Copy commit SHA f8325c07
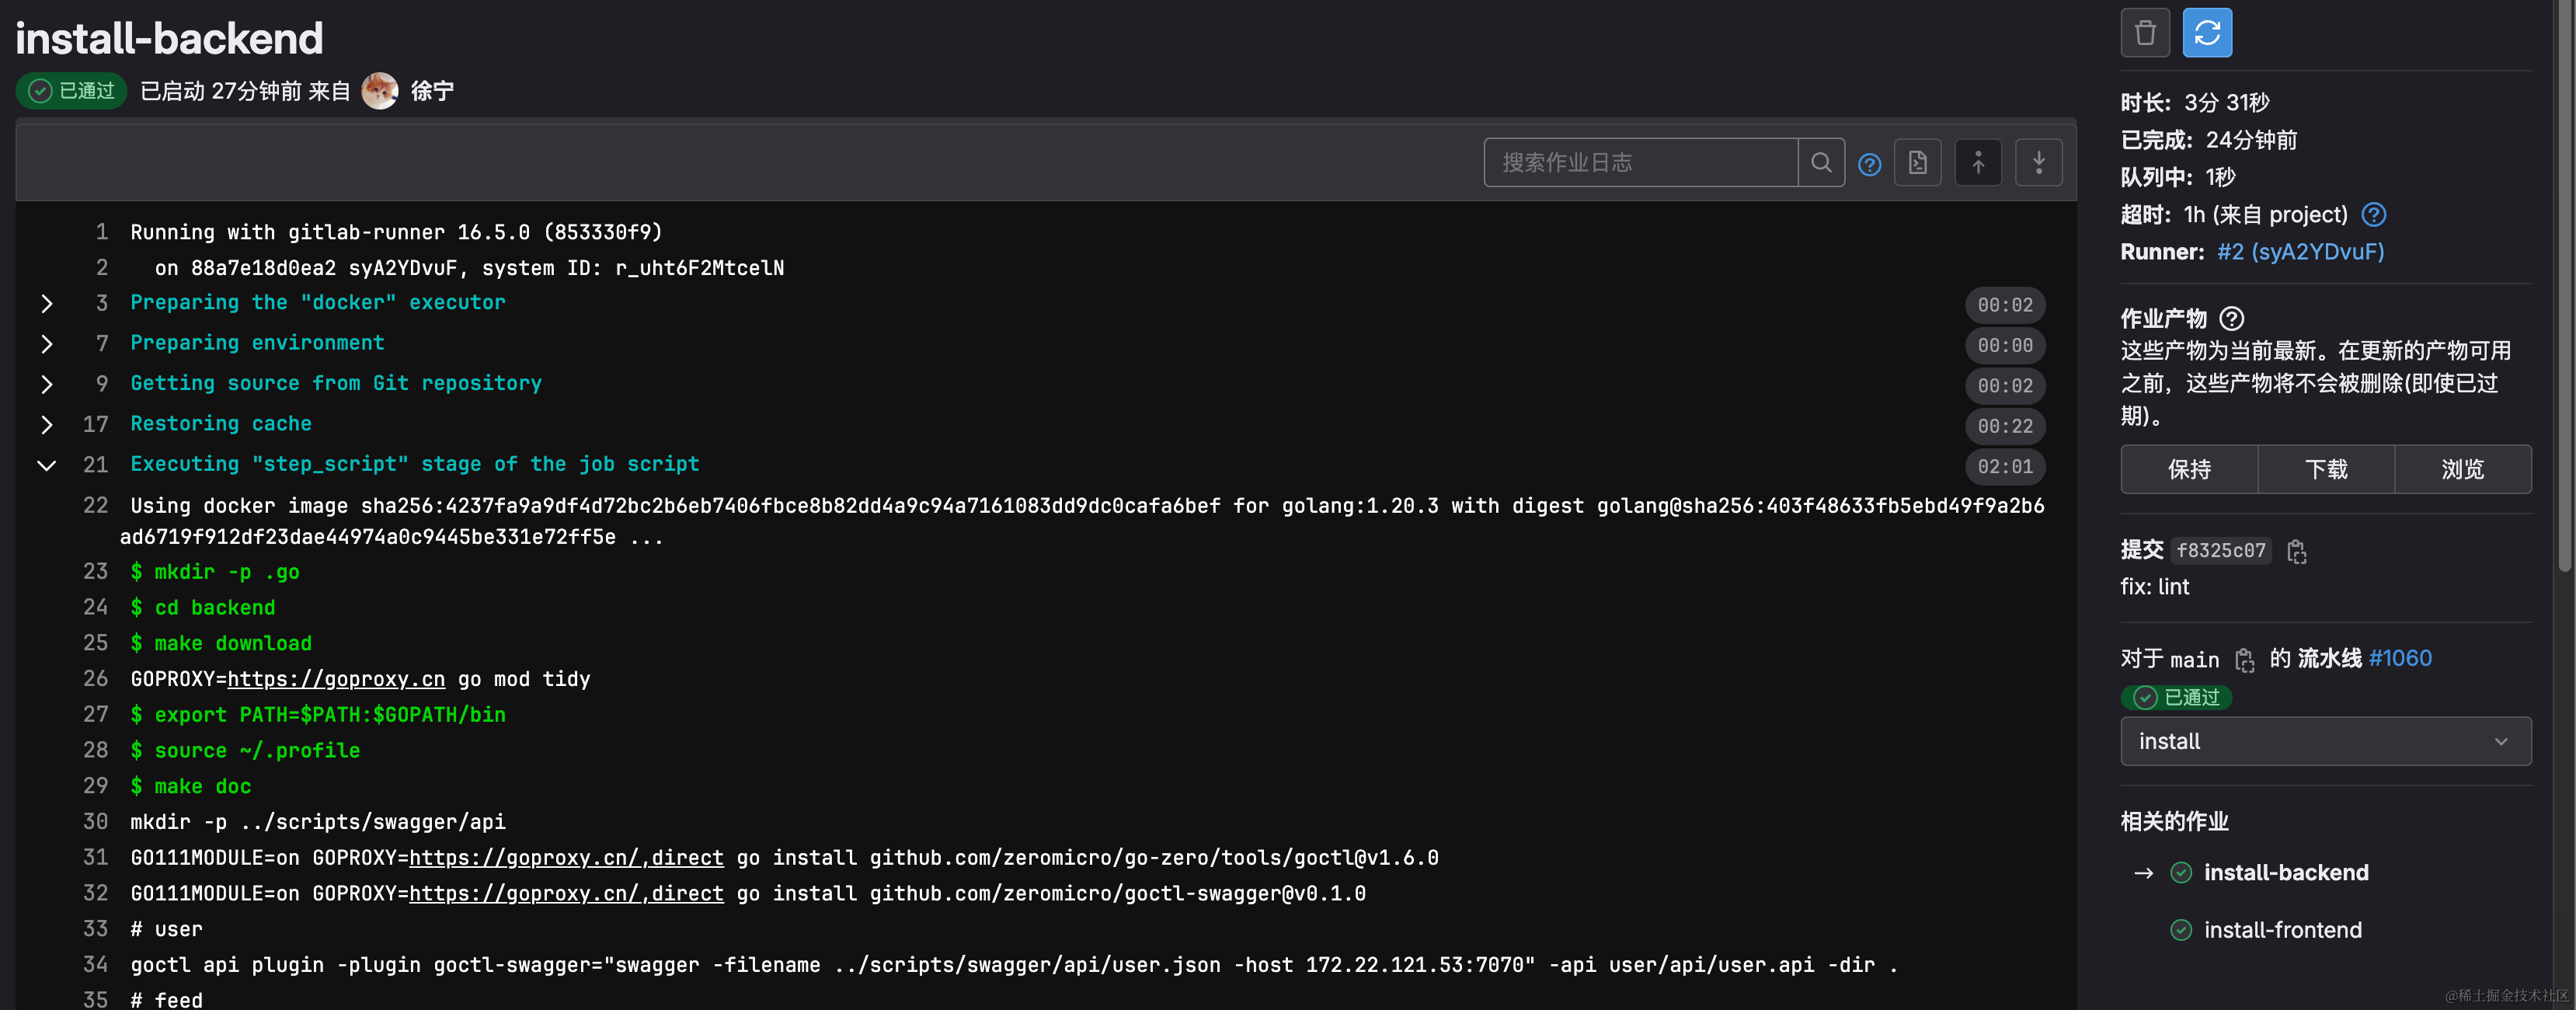Viewport: 2576px width, 1010px height. 2296,551
